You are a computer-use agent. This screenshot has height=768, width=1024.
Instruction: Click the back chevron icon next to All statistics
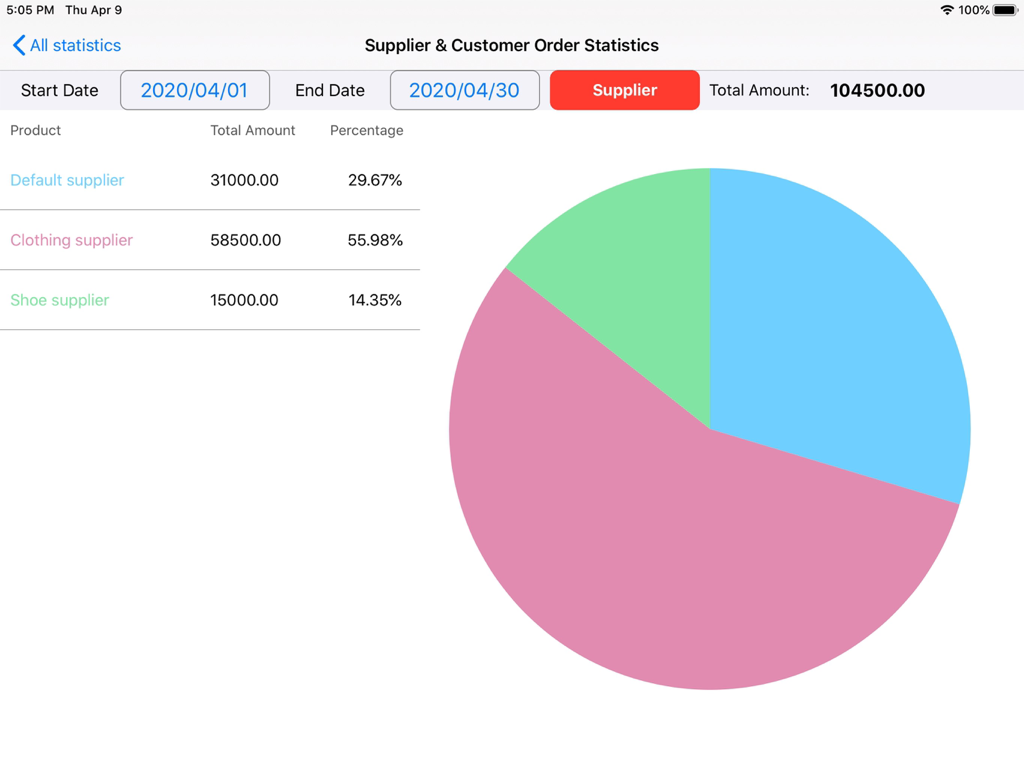tap(17, 45)
